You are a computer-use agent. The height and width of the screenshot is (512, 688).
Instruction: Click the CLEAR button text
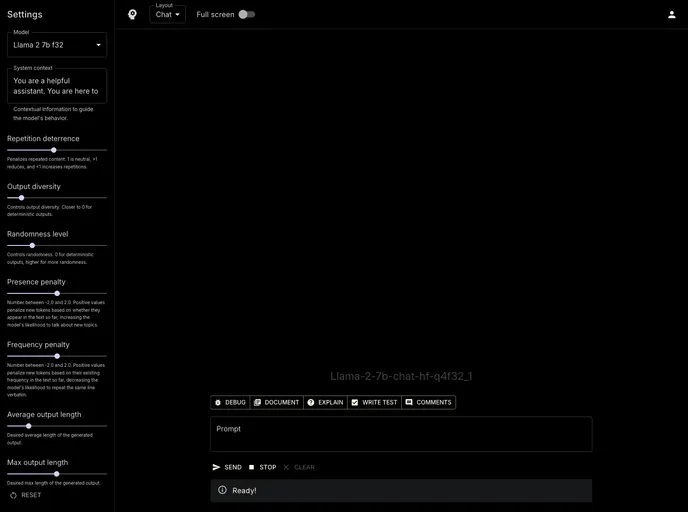pyautogui.click(x=305, y=467)
